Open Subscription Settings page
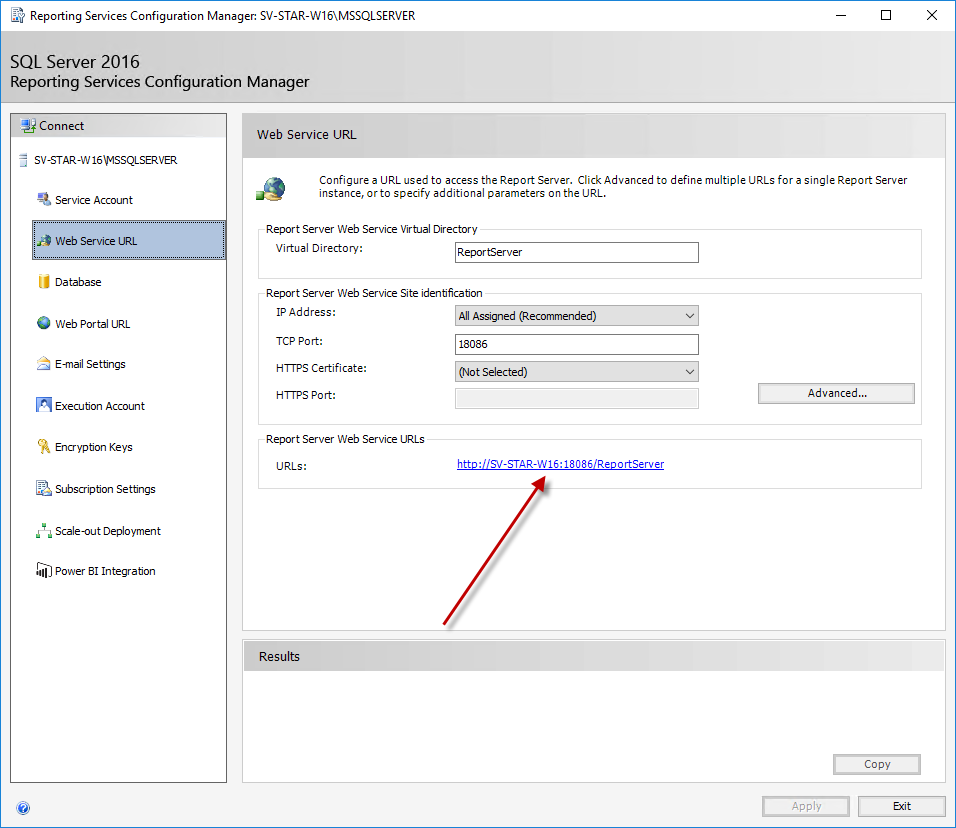956x828 pixels. 105,489
